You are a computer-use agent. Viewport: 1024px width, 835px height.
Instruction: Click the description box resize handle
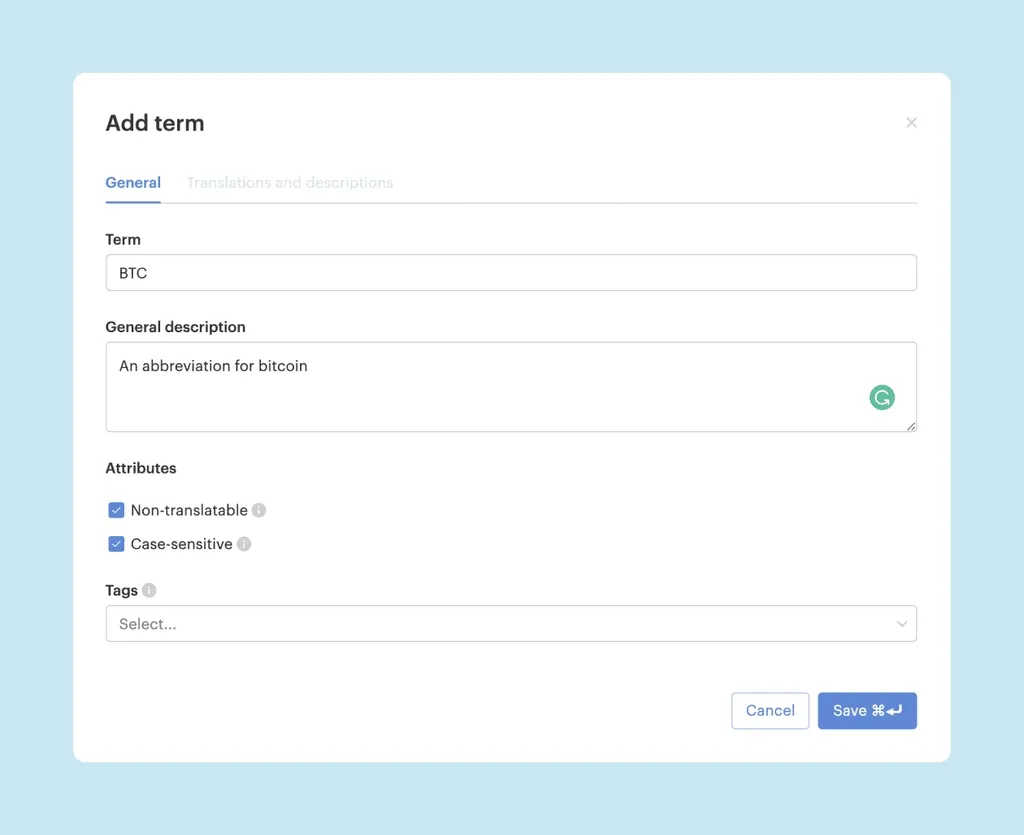pyautogui.click(x=910, y=426)
